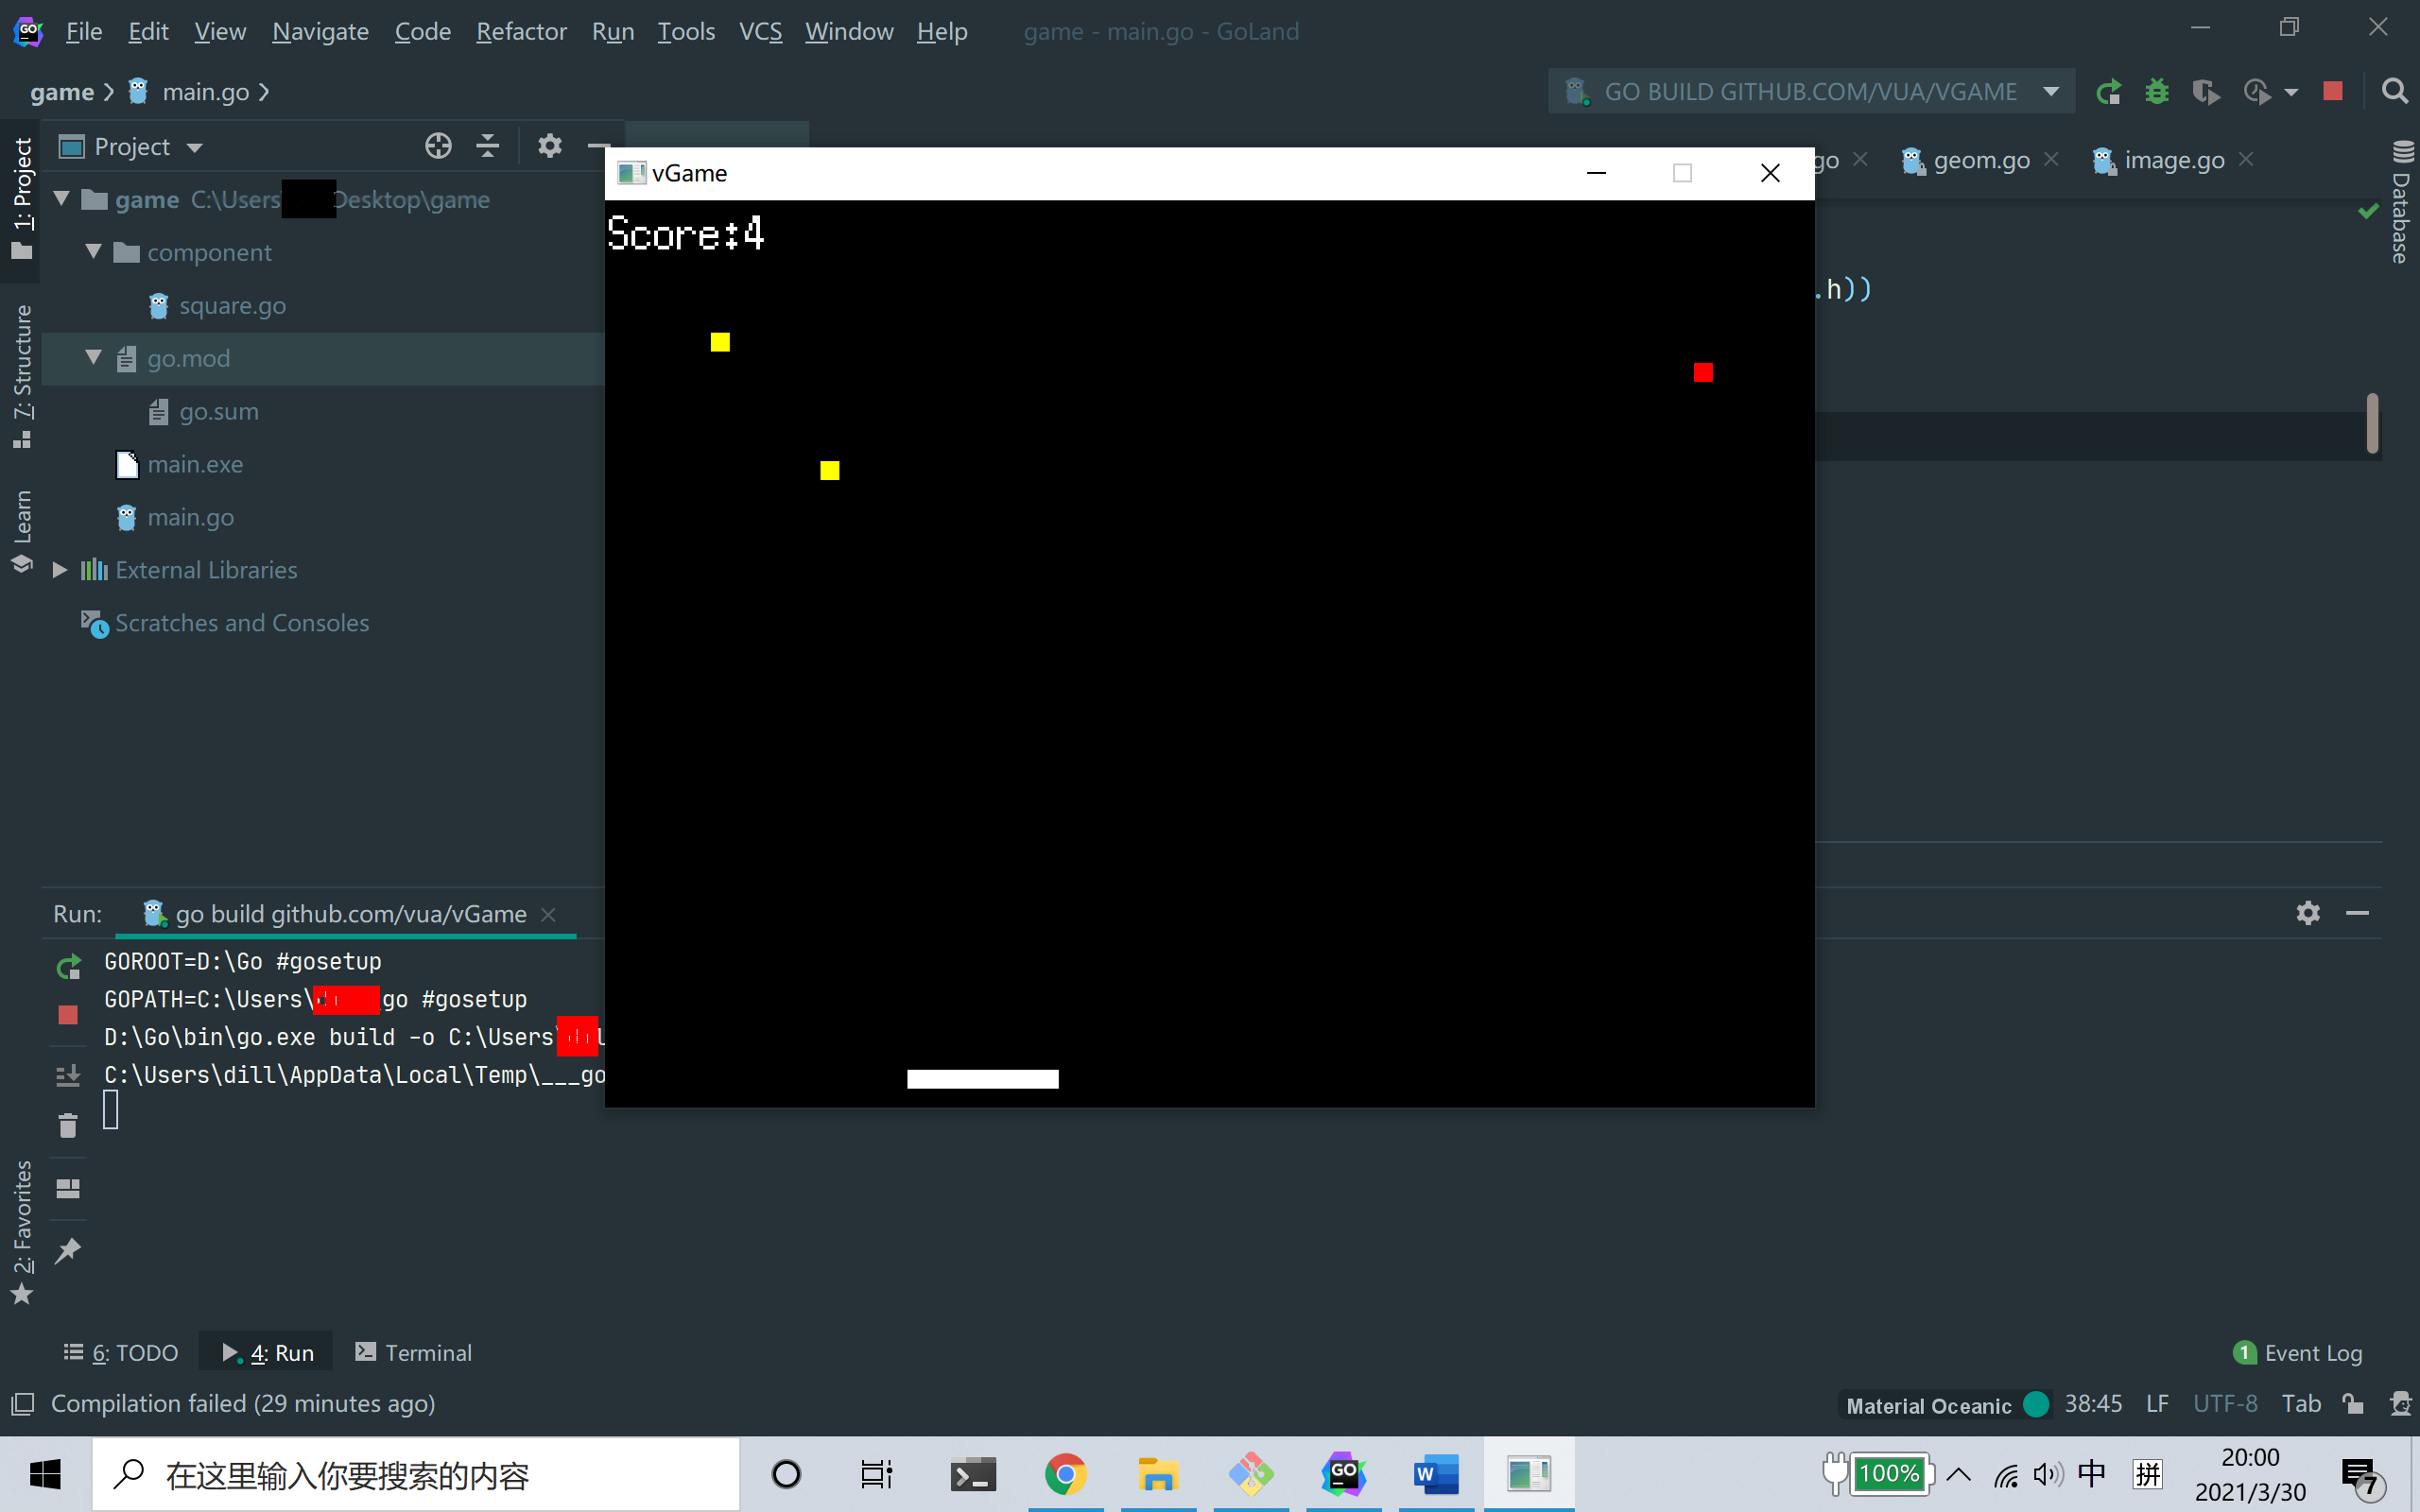Switch to the geom.go editor tab
The image size is (2420, 1512).
(1980, 160)
